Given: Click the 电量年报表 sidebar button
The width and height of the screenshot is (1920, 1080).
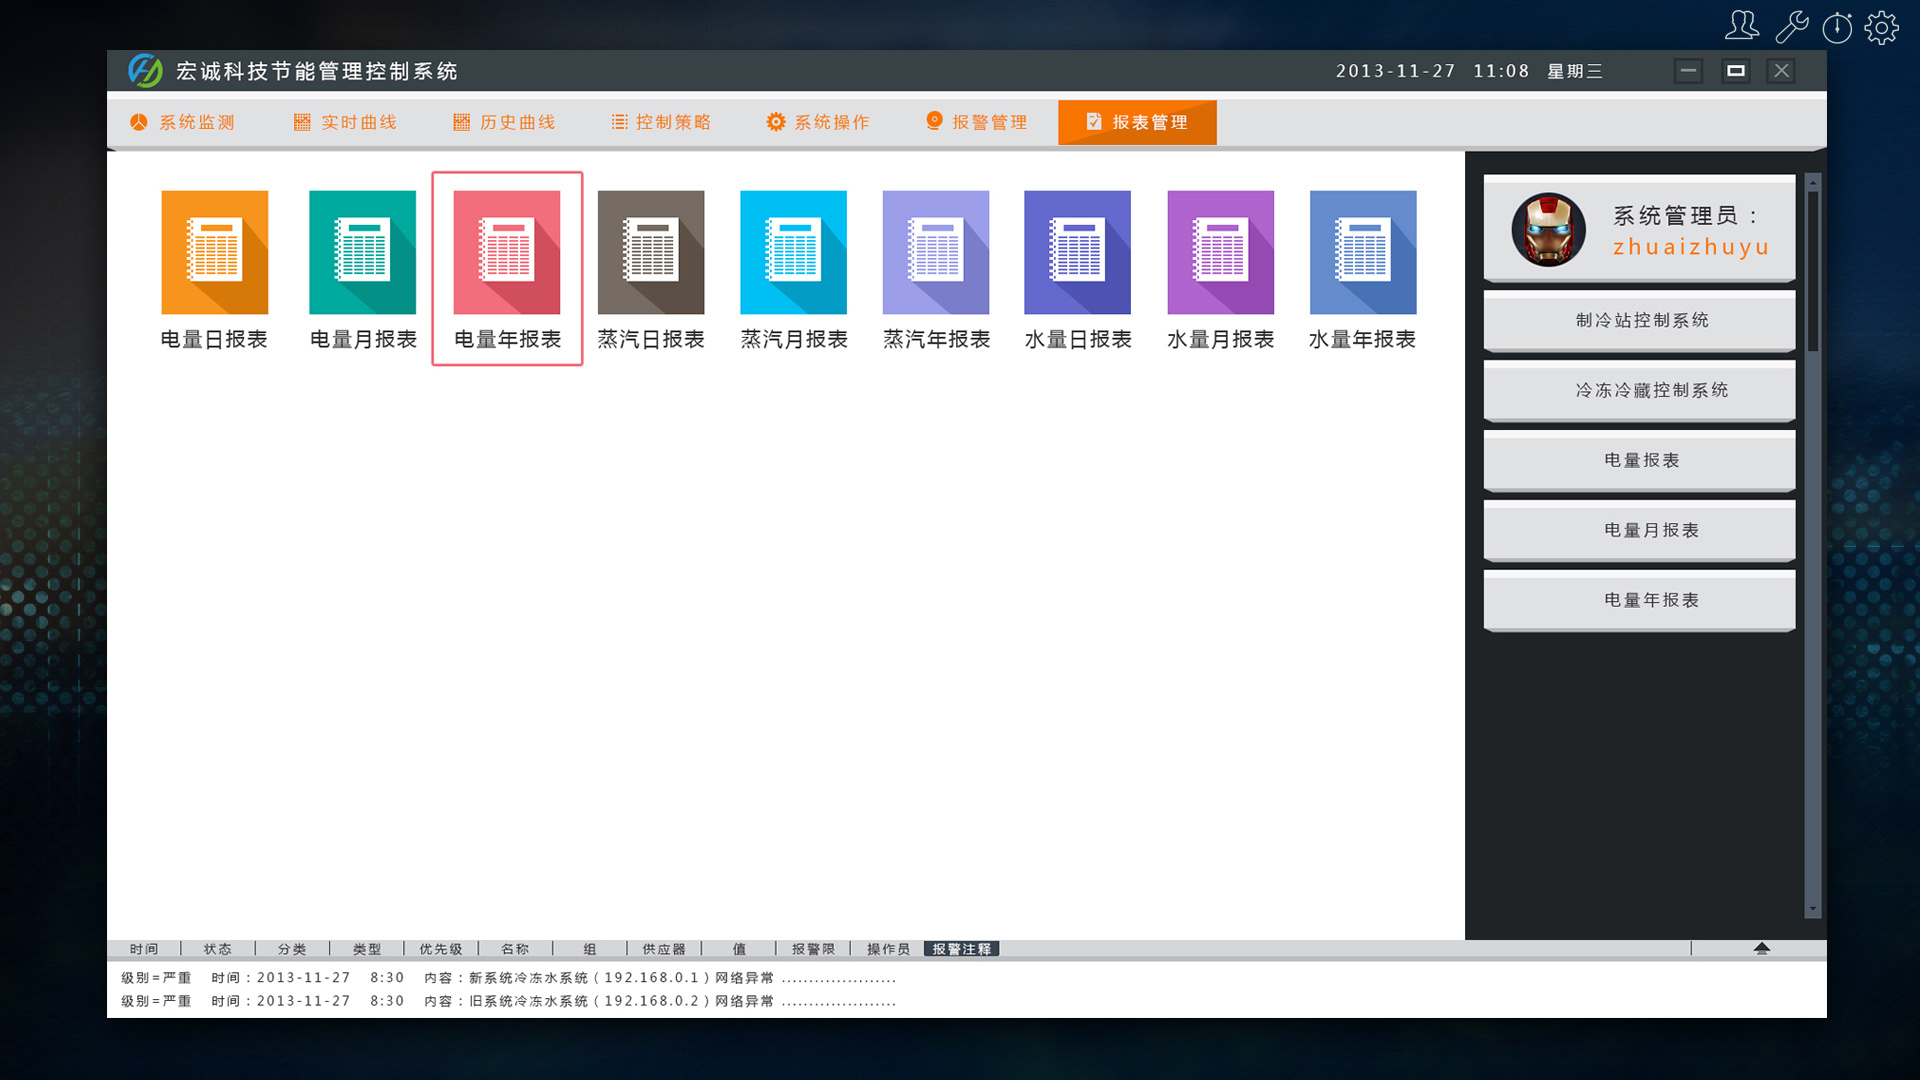Looking at the screenshot, I should point(1640,600).
